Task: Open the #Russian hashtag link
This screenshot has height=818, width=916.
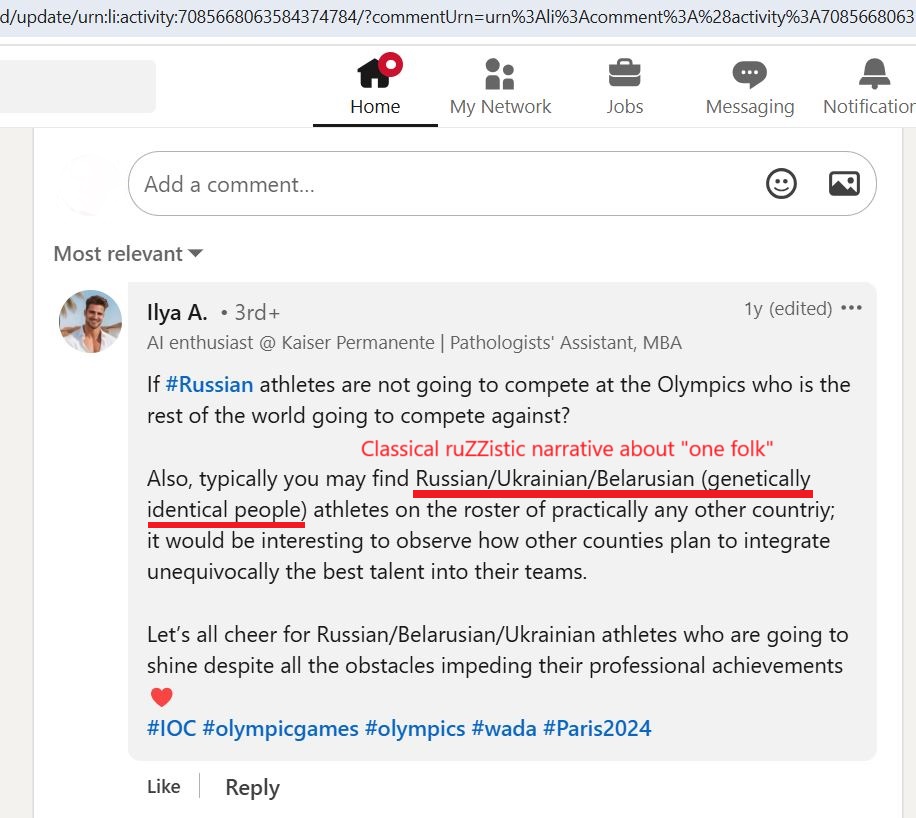Action: click(209, 384)
